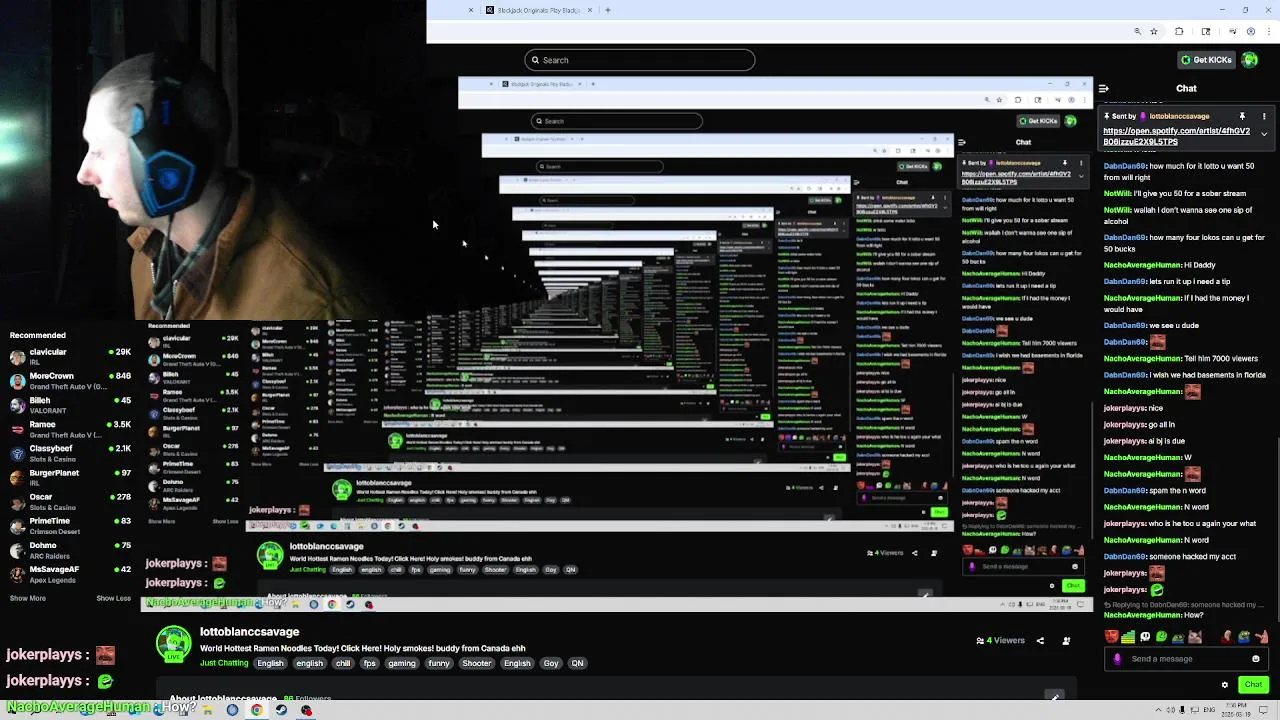Pick the green bars emote in quick emote row
Viewport: 1280px width, 720px height.
point(1128,637)
